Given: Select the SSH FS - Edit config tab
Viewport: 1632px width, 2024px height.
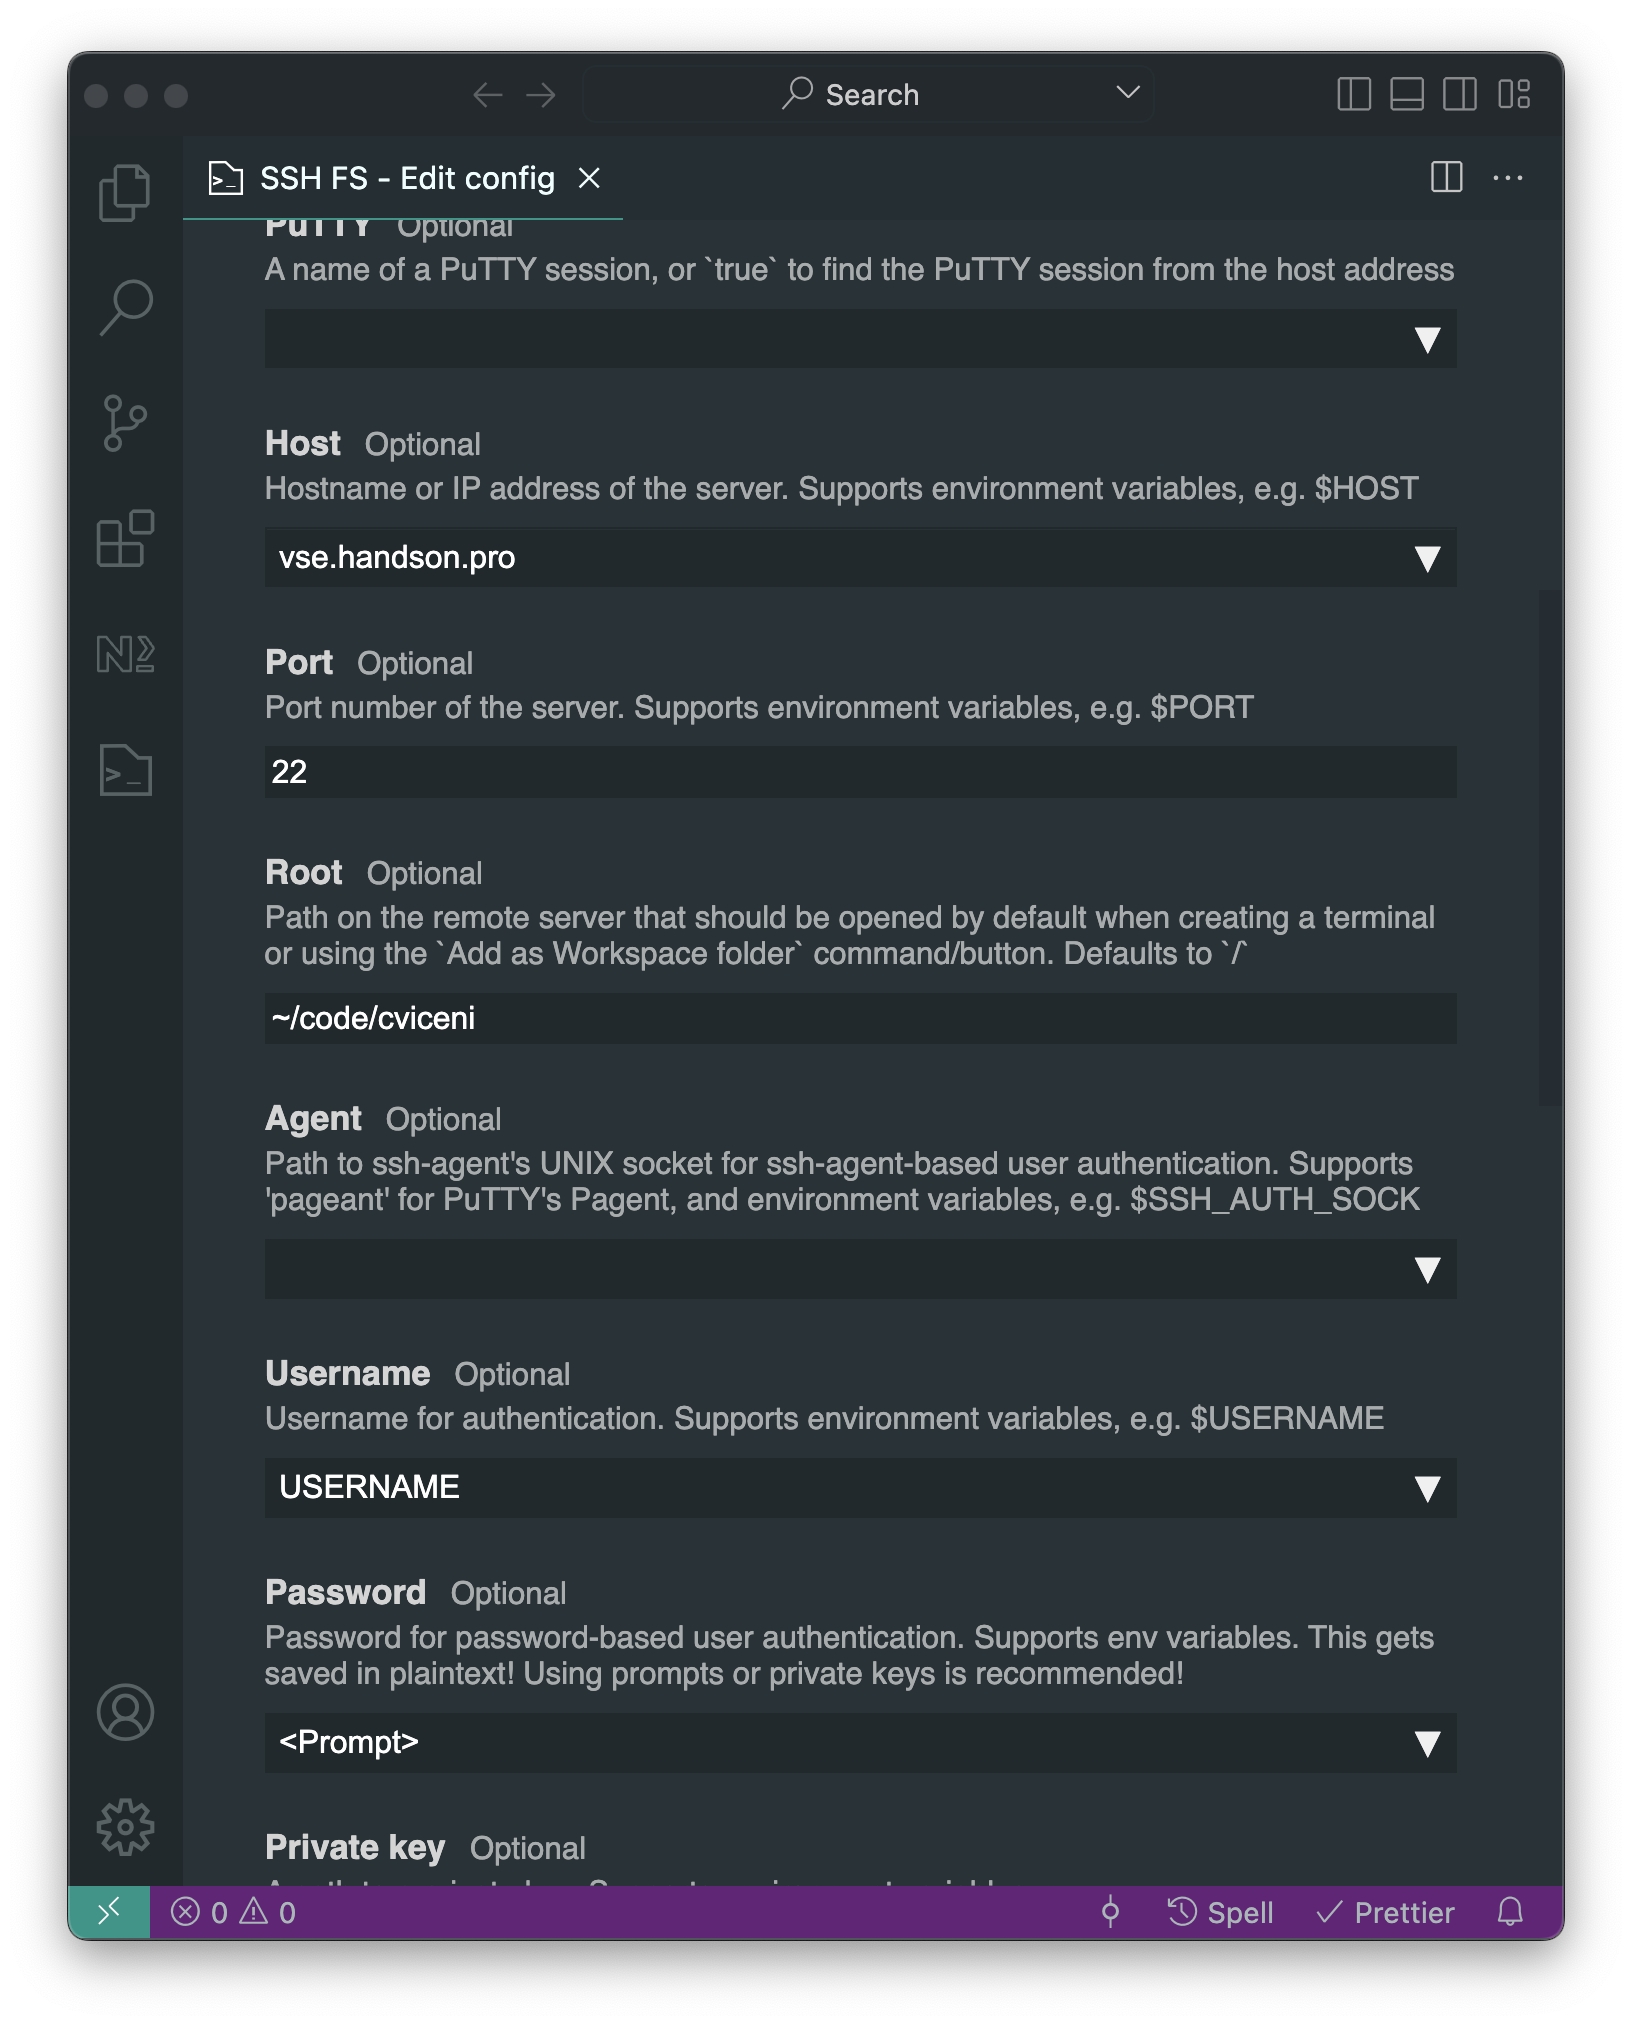Looking at the screenshot, I should pyautogui.click(x=406, y=178).
